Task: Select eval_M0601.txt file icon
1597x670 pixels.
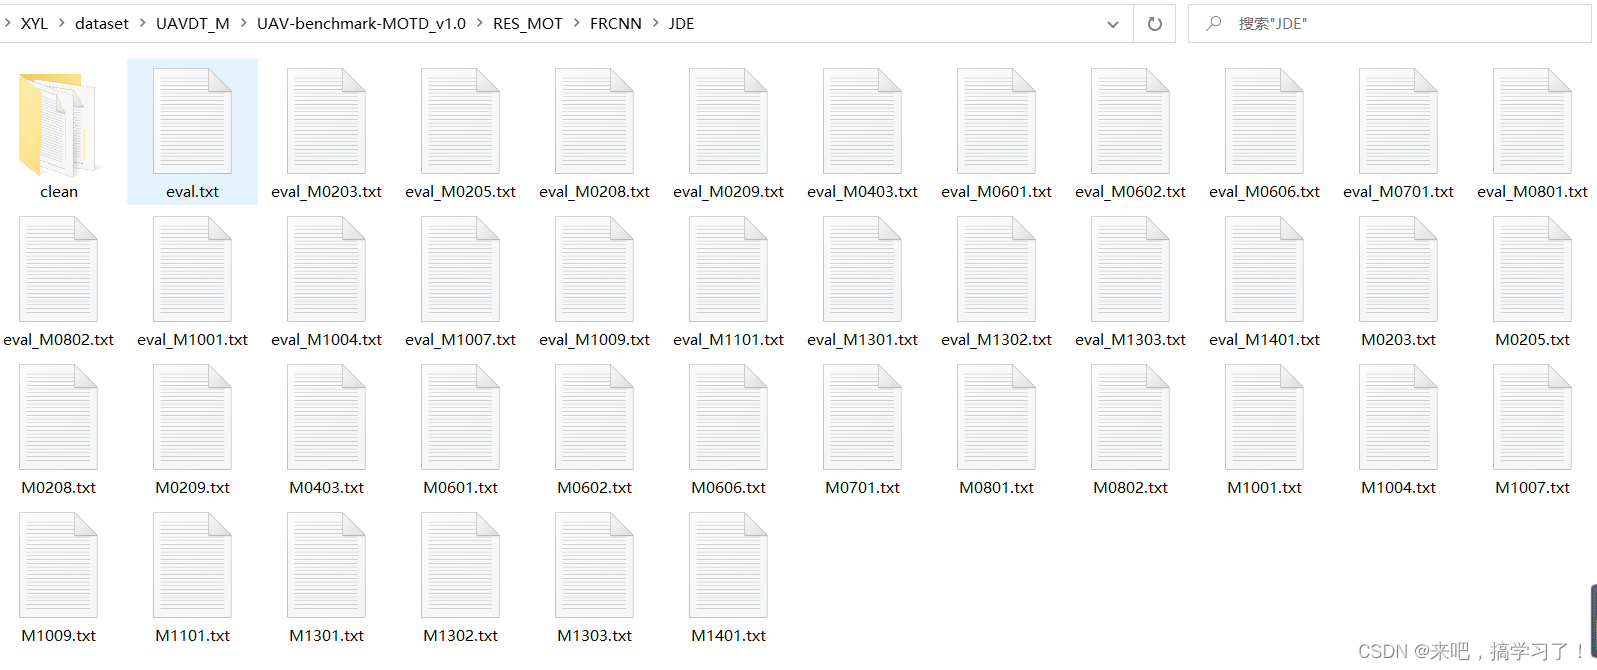Action: tap(996, 121)
